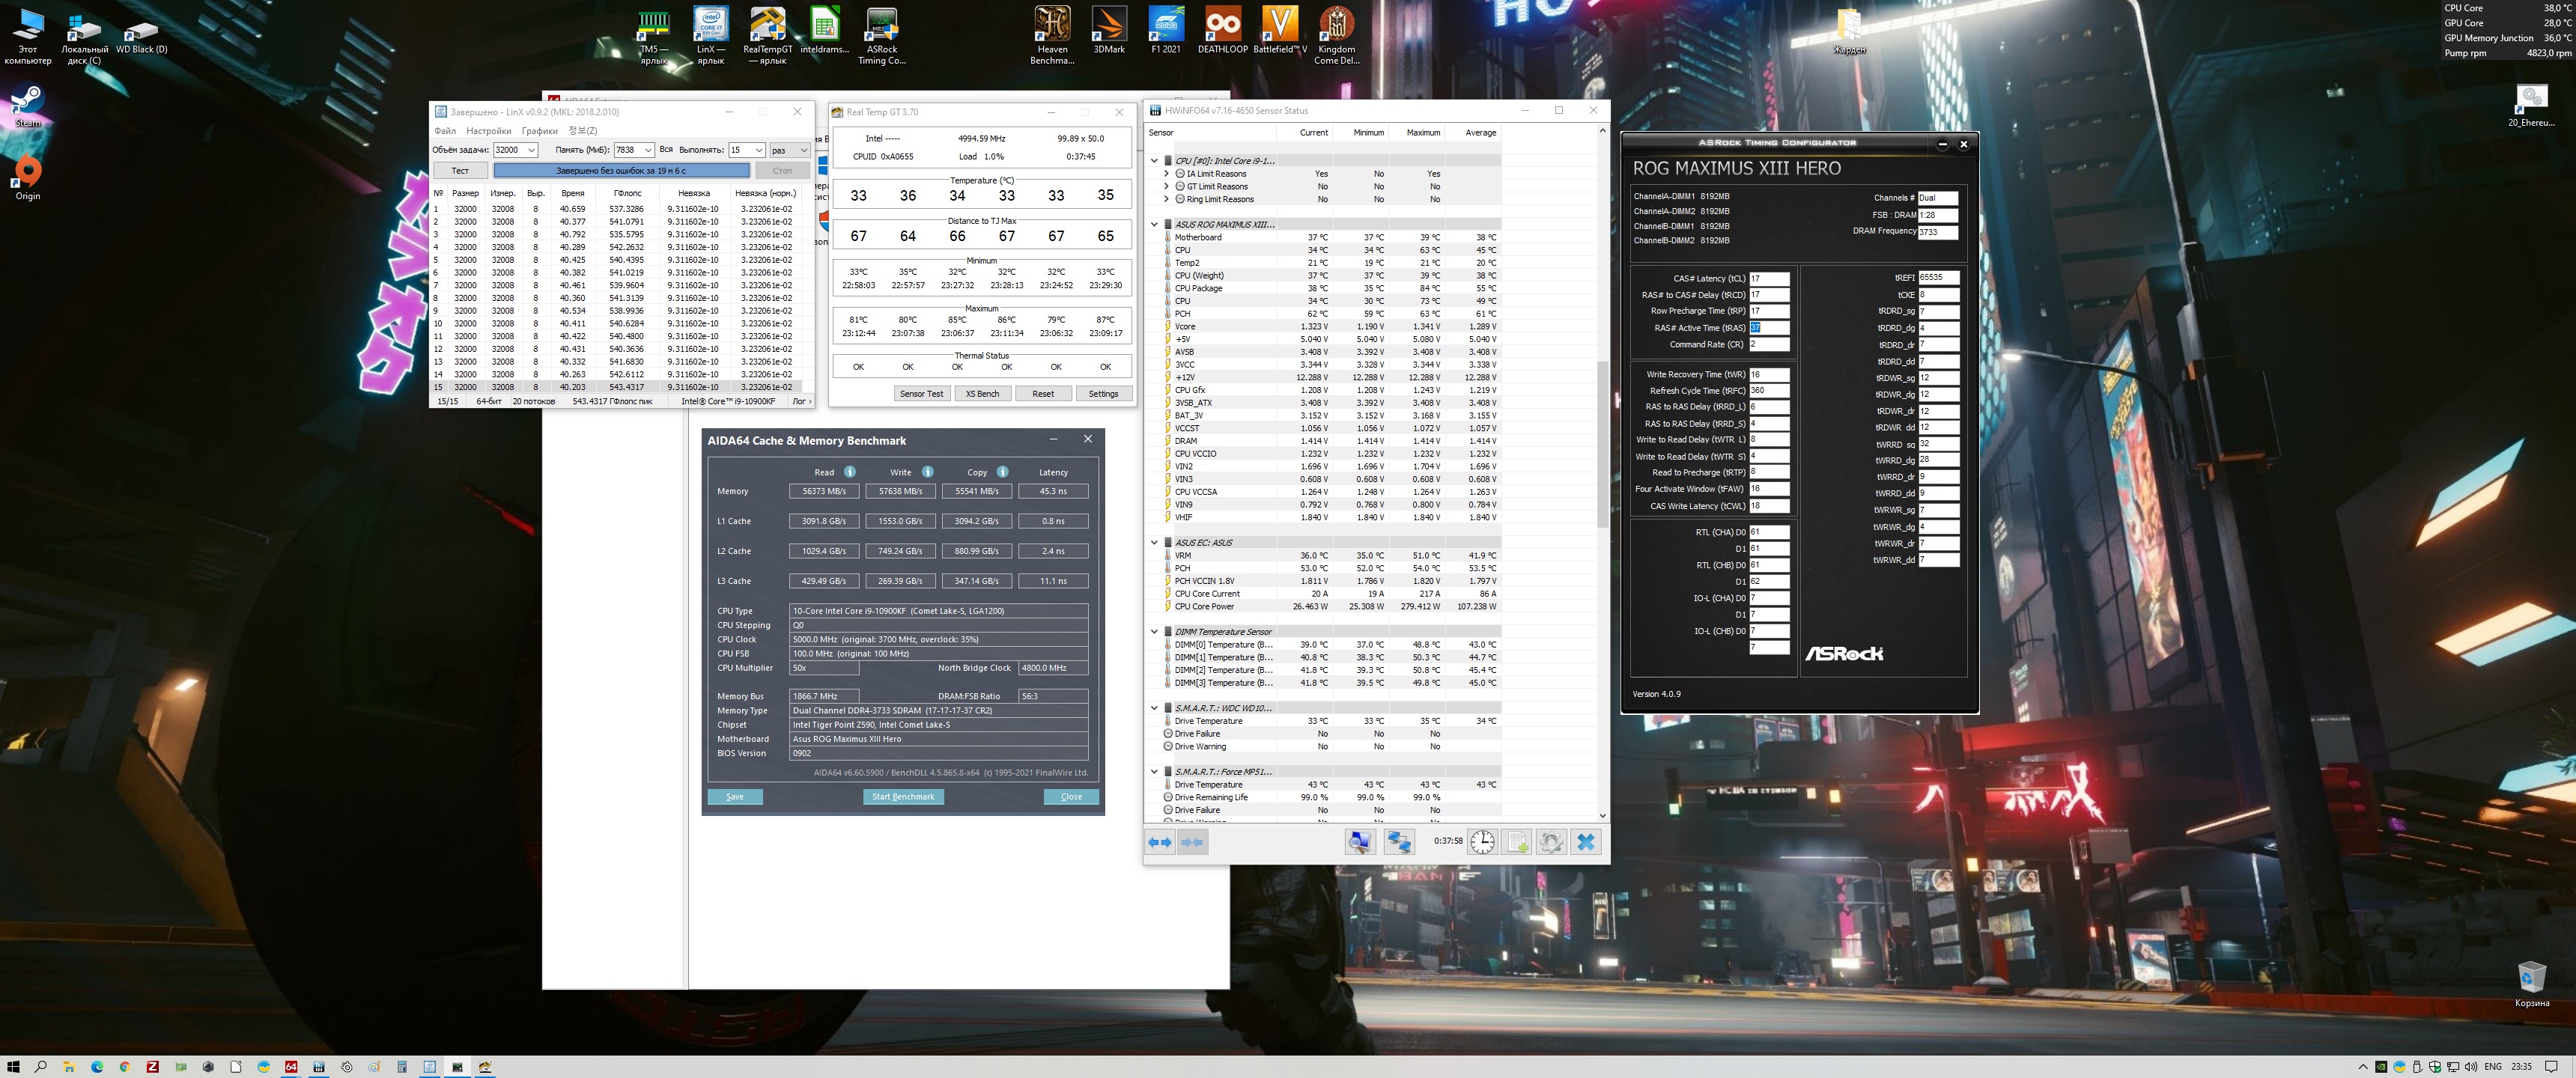Click Start Benchmark button in AIDA64

(x=902, y=797)
